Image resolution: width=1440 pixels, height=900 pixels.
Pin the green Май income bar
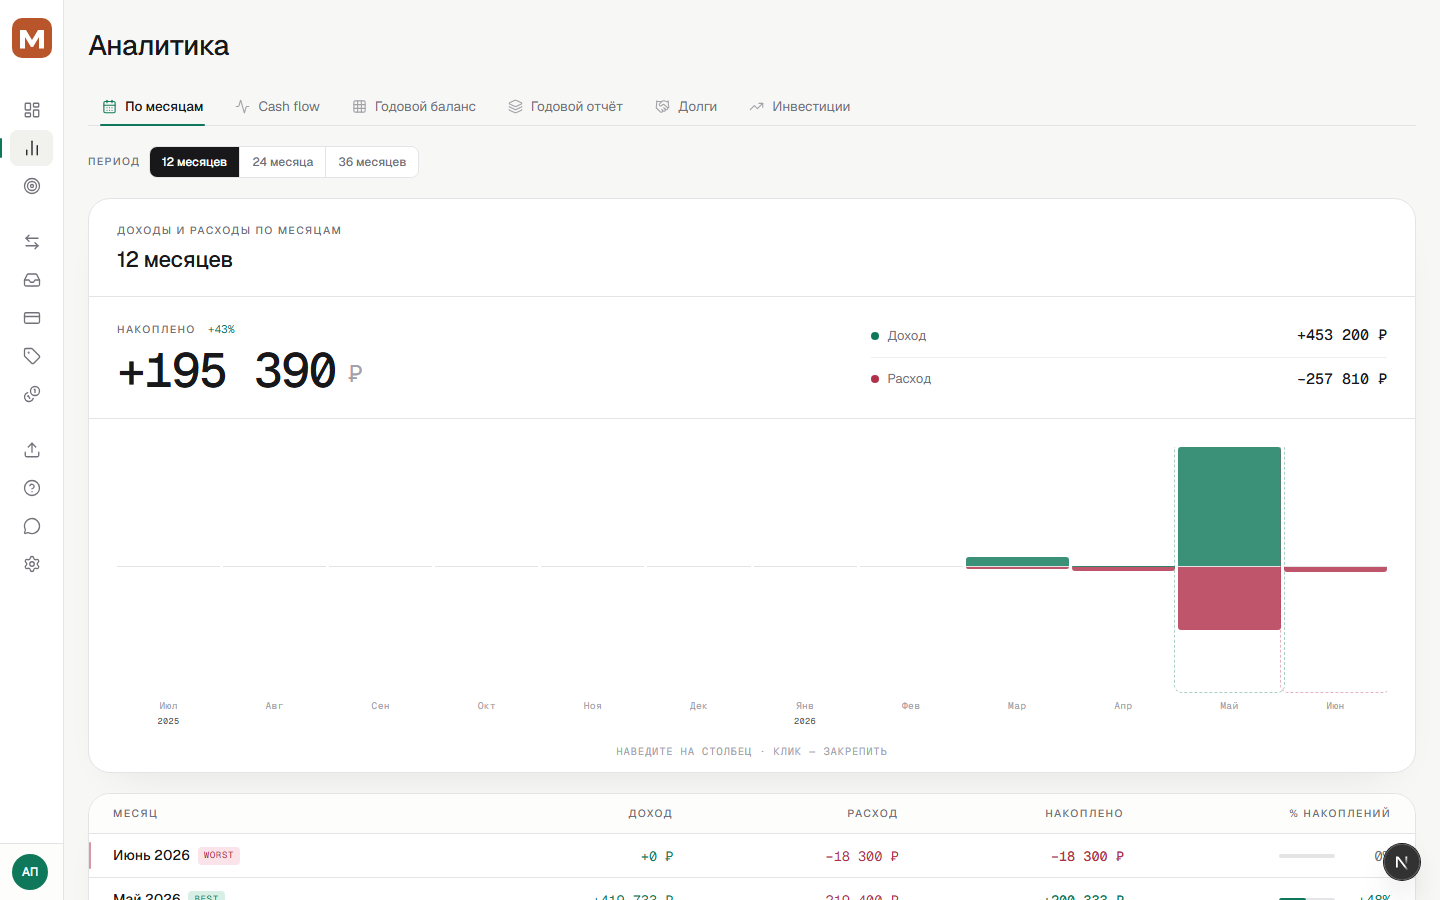point(1229,507)
